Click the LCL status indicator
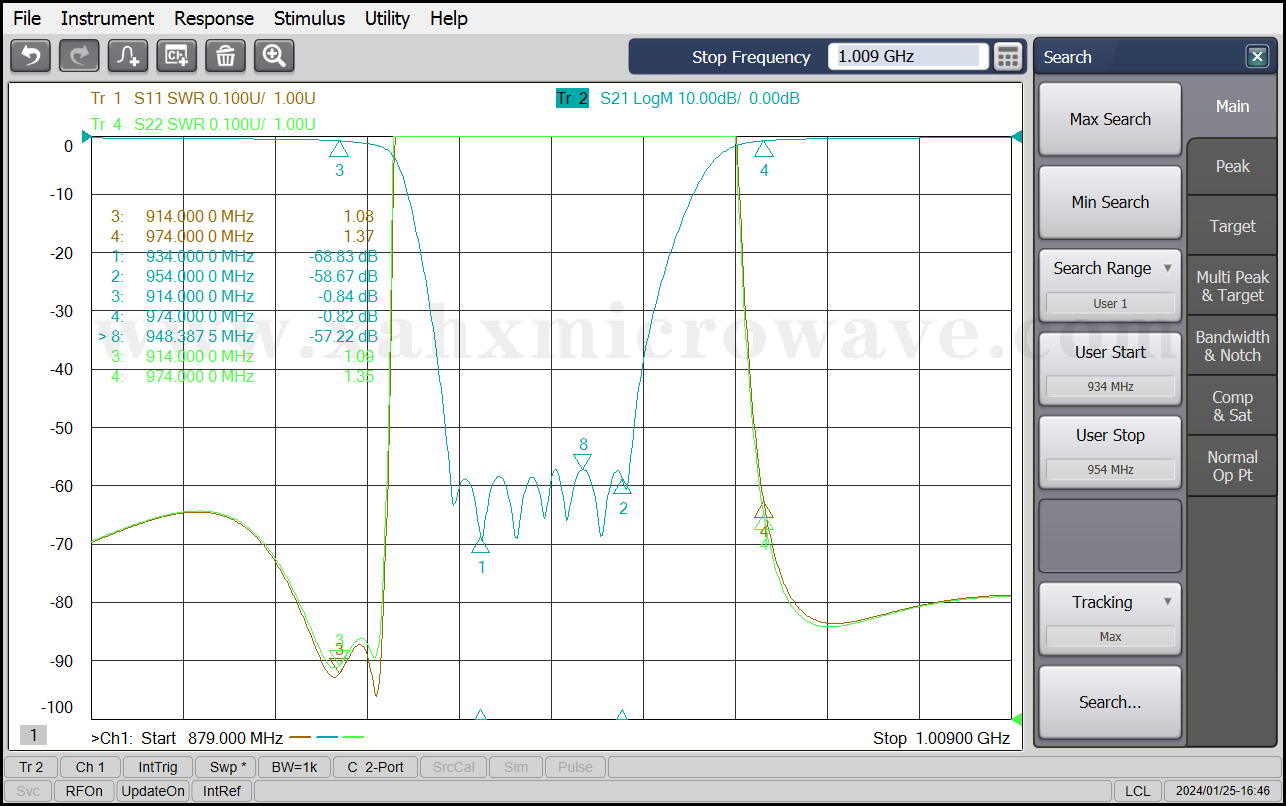The image size is (1286, 806). (1137, 791)
